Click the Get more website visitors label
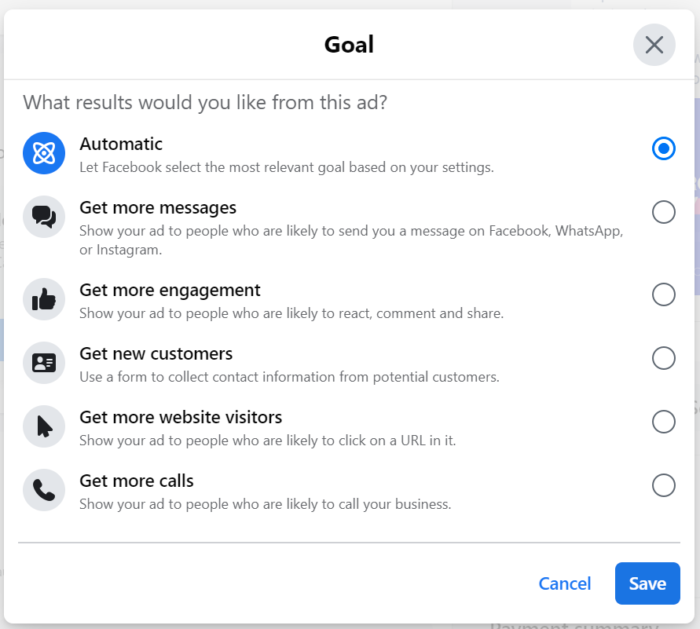This screenshot has height=629, width=700. (181, 417)
